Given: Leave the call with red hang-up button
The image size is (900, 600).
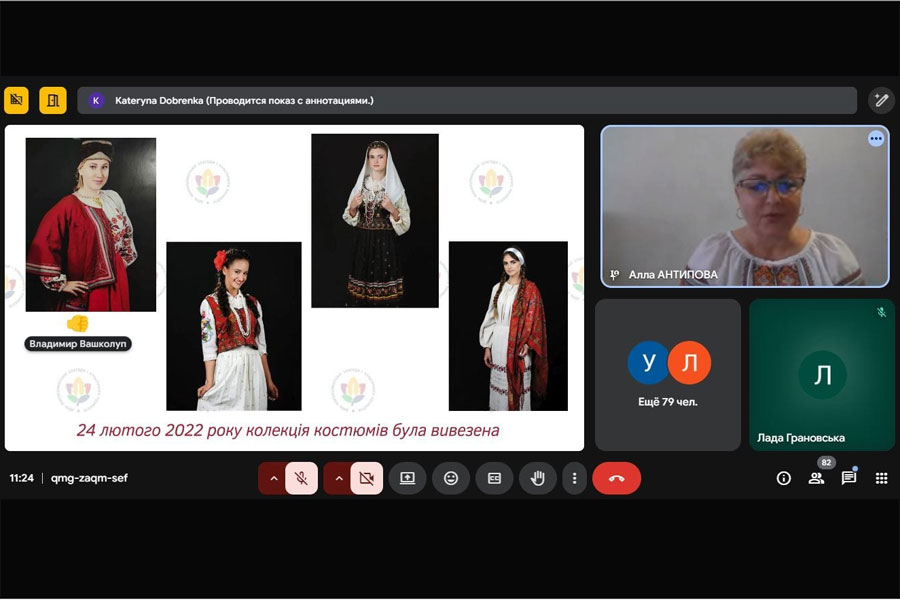Looking at the screenshot, I should [x=616, y=478].
